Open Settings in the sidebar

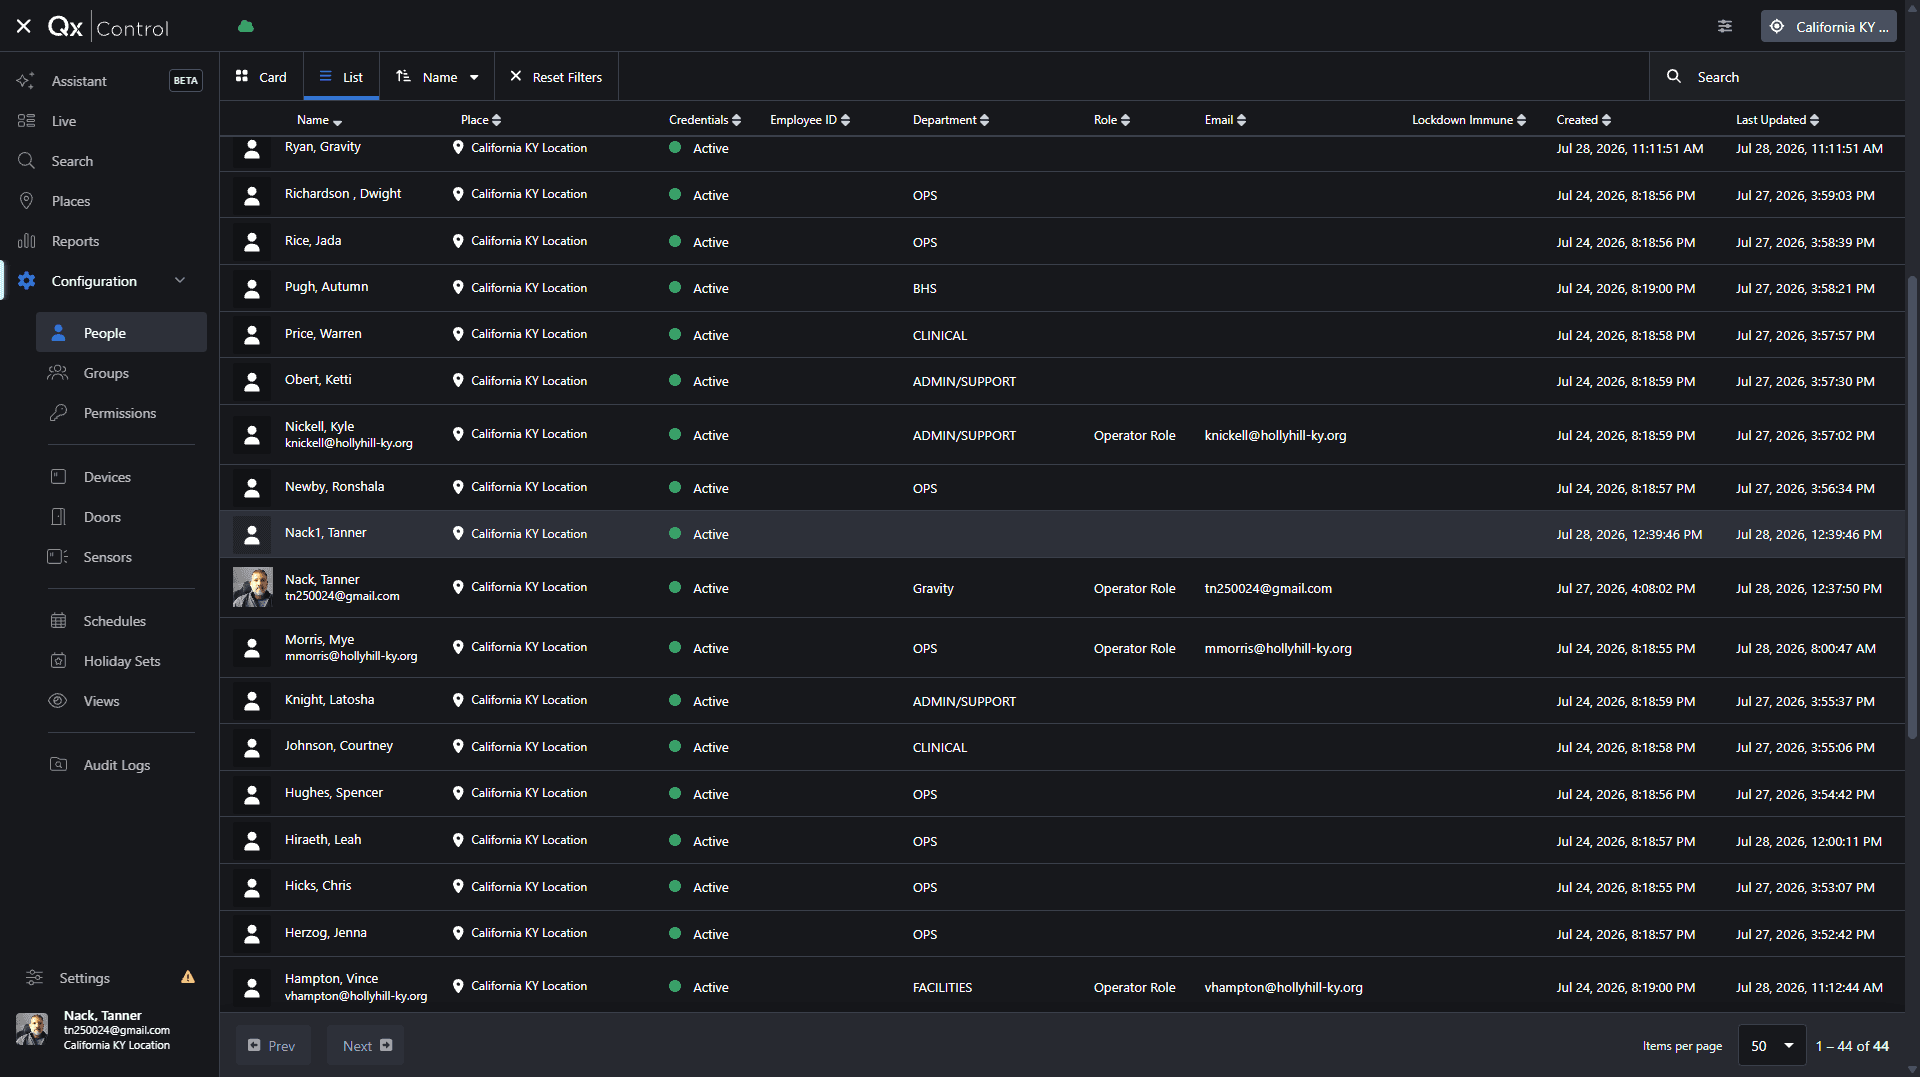pos(85,978)
